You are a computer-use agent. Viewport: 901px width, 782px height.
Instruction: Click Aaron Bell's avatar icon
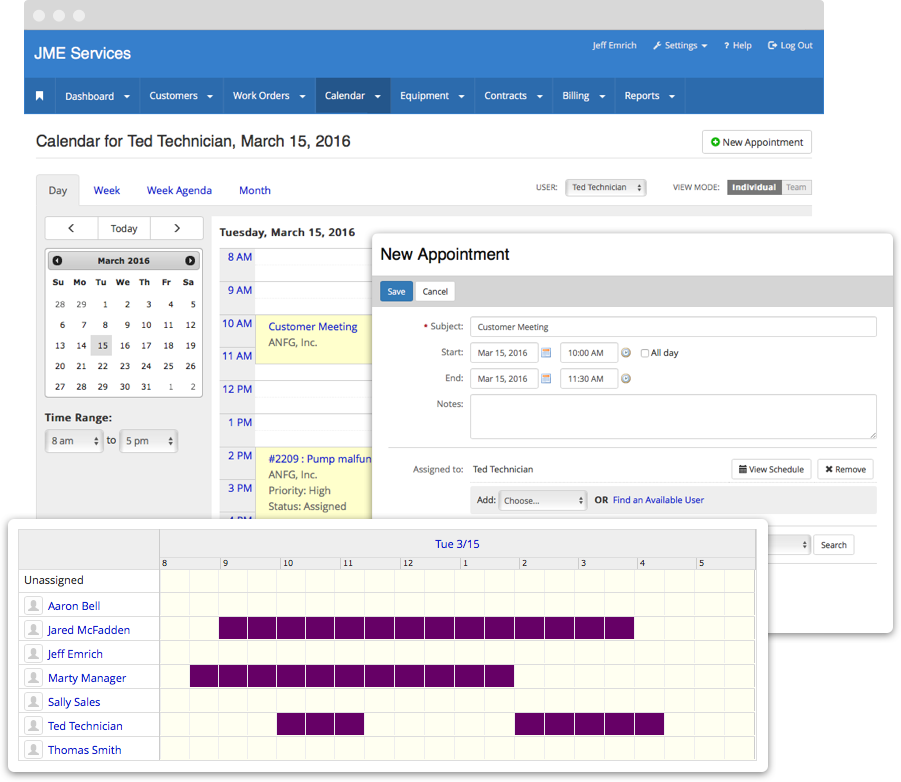point(34,606)
